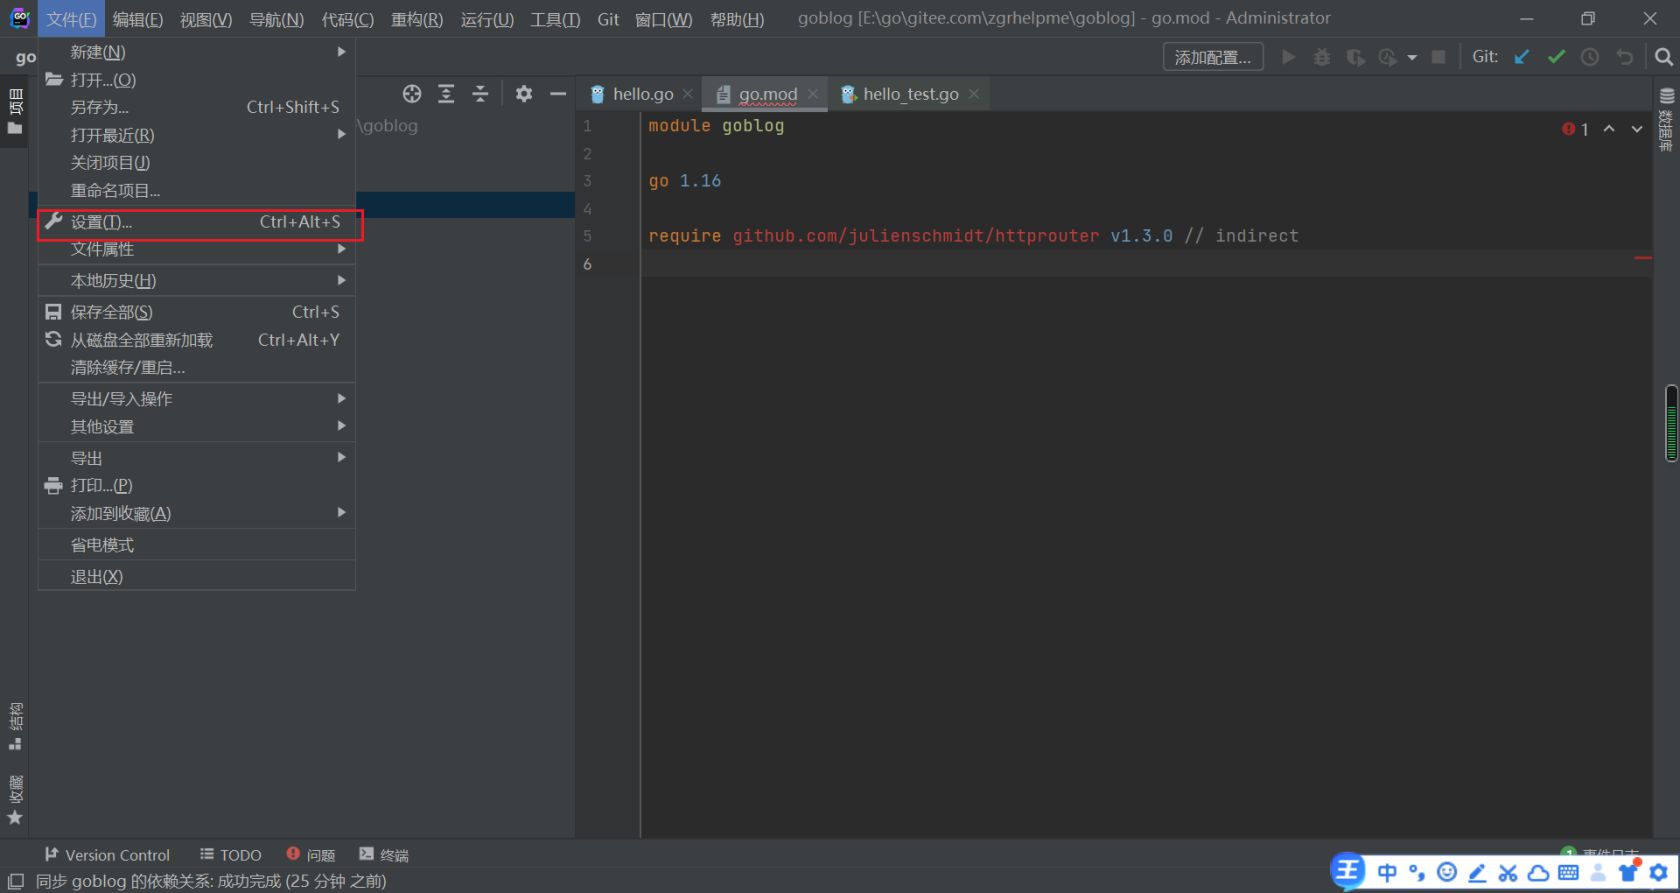
Task: Click IME soft keyboard icon
Action: [x=1568, y=872]
